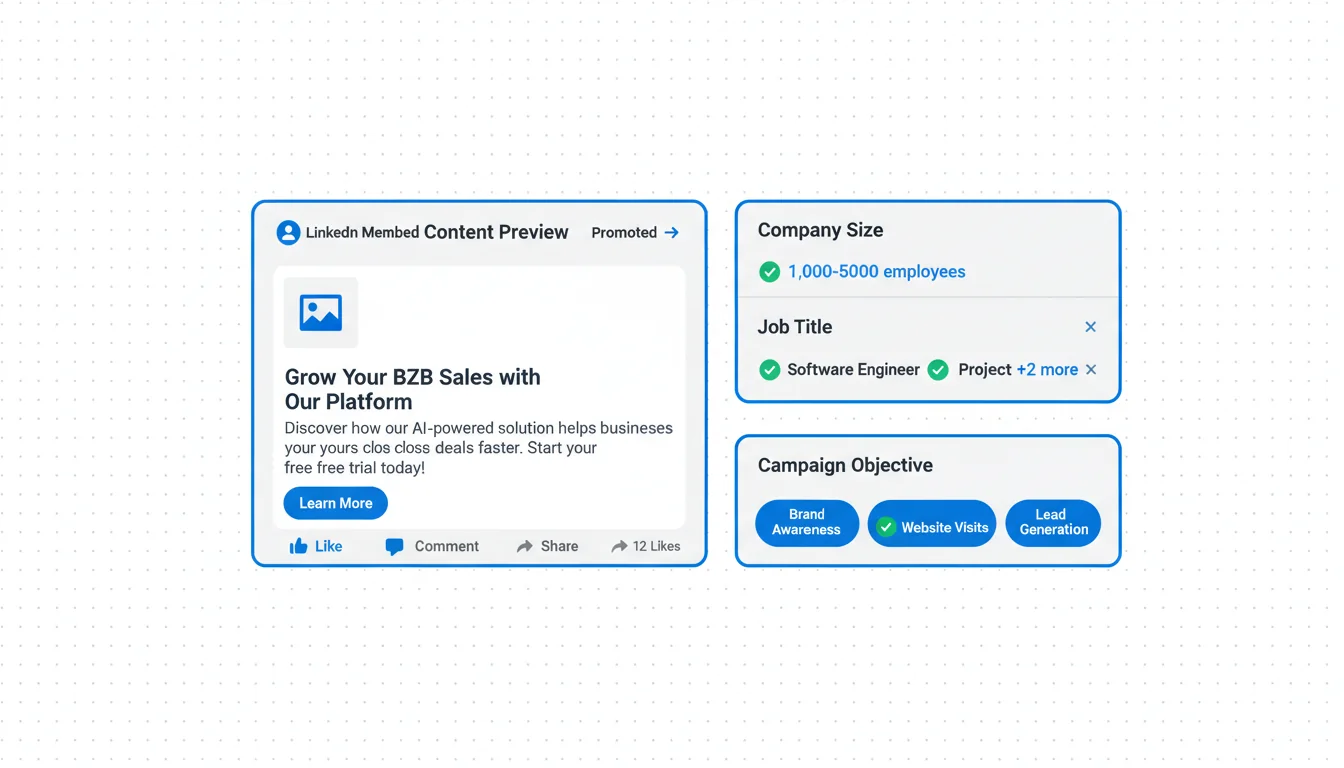Toggle the Project job title checkmark

(938, 370)
